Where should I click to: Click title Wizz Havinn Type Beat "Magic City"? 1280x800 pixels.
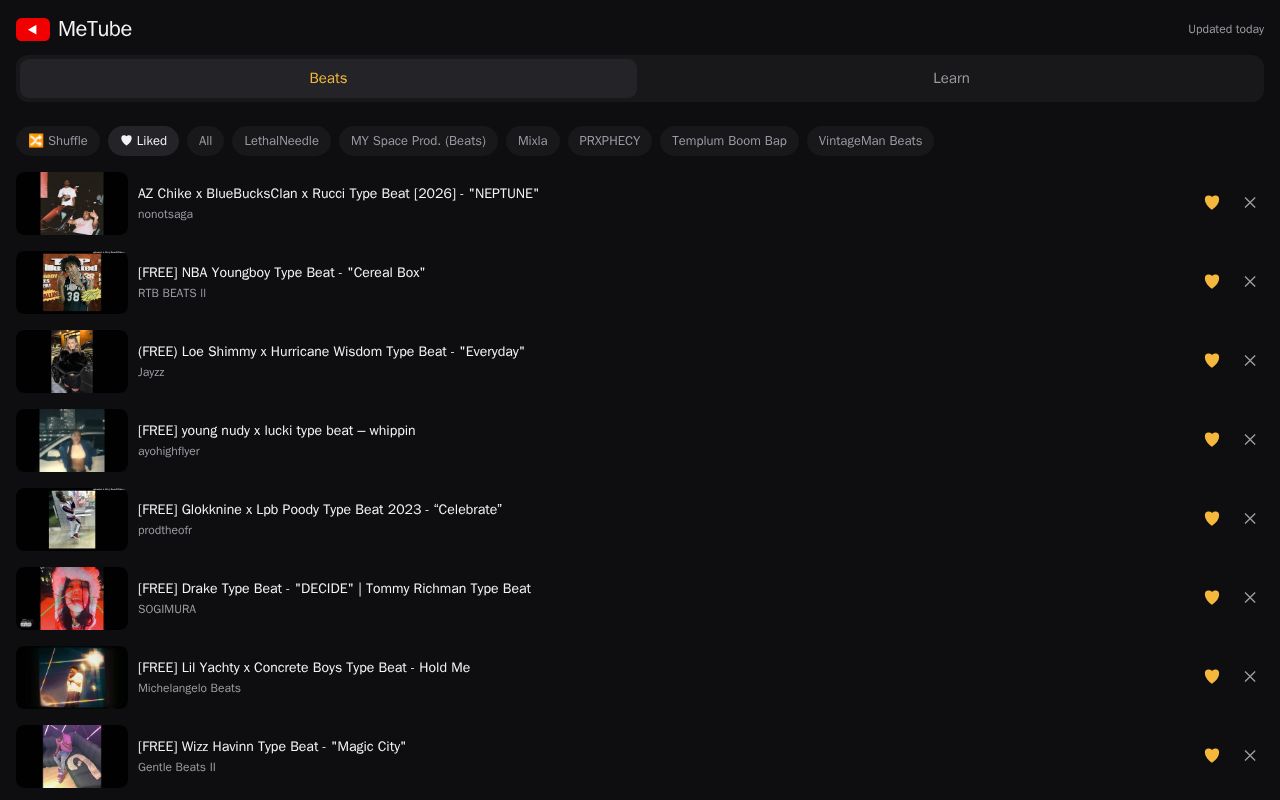click(272, 746)
